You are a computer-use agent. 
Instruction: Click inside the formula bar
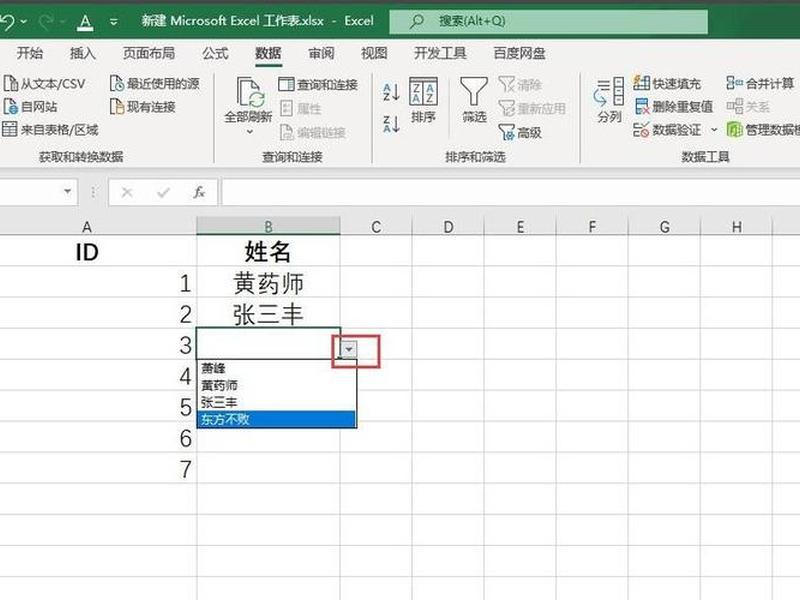tap(510, 192)
